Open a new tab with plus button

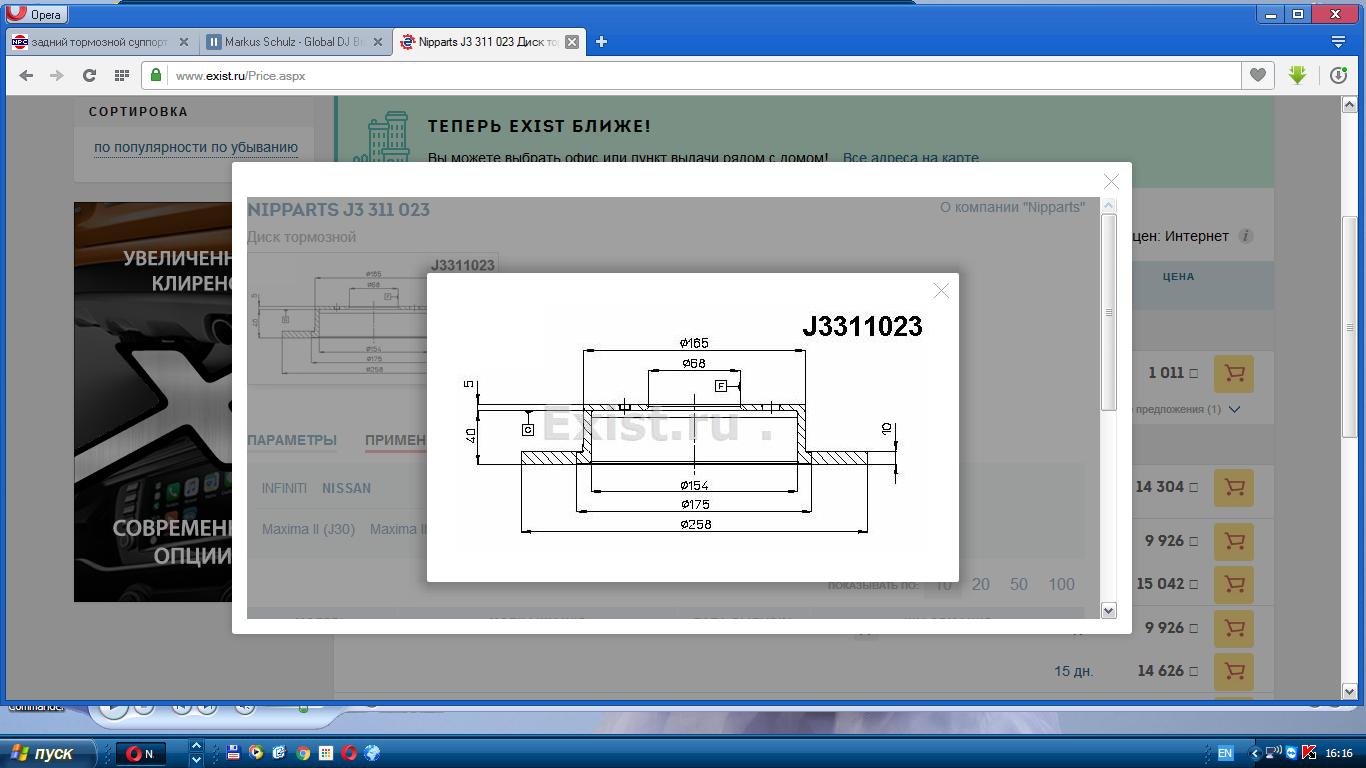601,42
